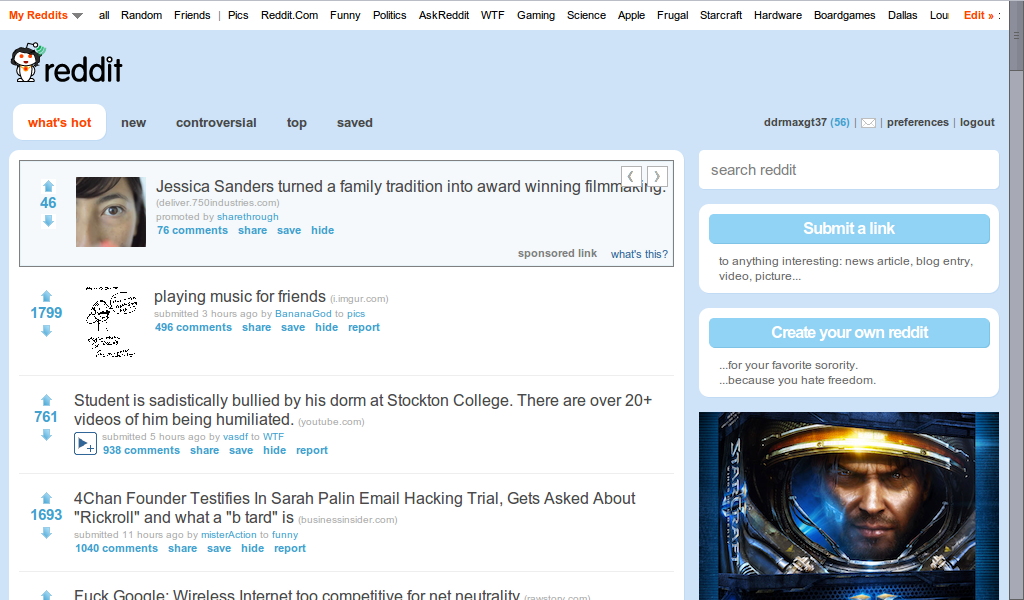This screenshot has width=1024, height=600.
Task: Downvote the Stockton College bullying post
Action: [x=46, y=435]
